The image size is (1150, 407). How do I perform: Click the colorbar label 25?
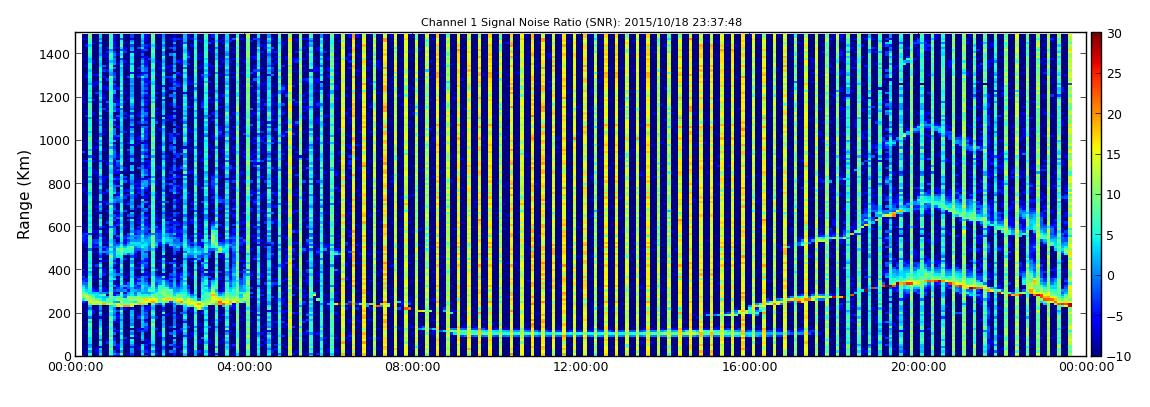click(1115, 74)
